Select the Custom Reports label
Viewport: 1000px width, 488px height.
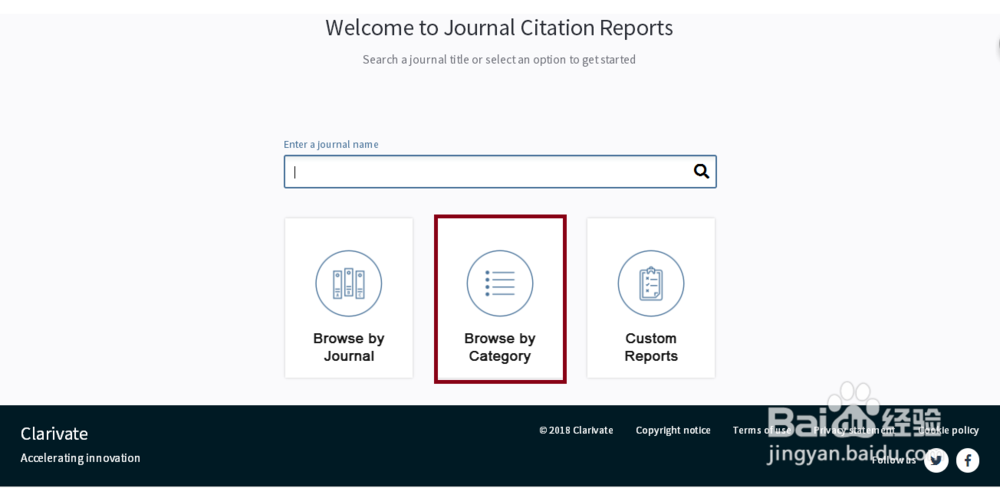(651, 347)
